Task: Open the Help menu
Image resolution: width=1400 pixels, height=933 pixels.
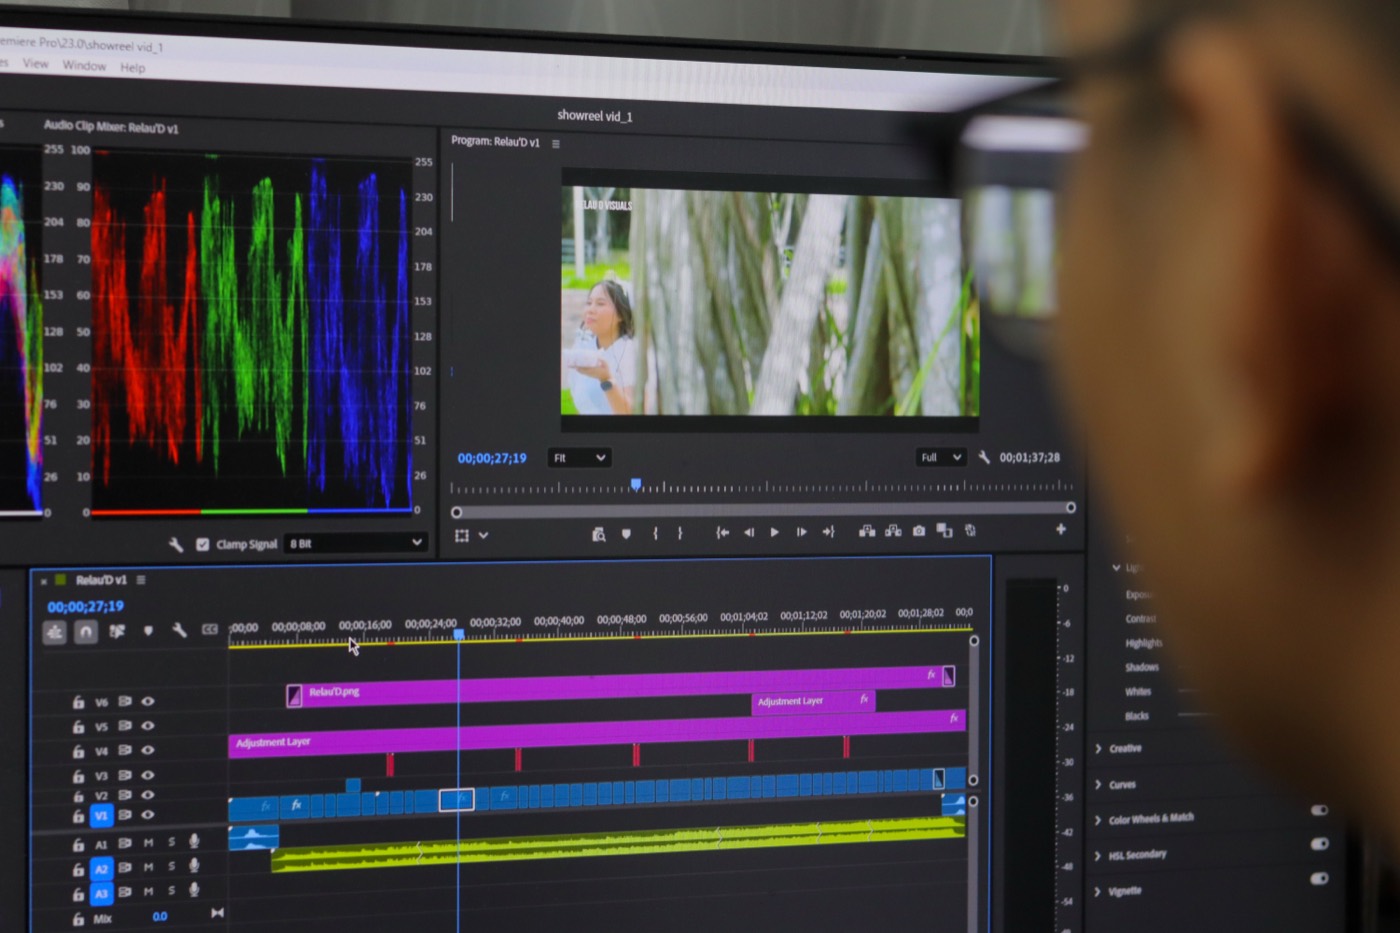Action: [133, 68]
